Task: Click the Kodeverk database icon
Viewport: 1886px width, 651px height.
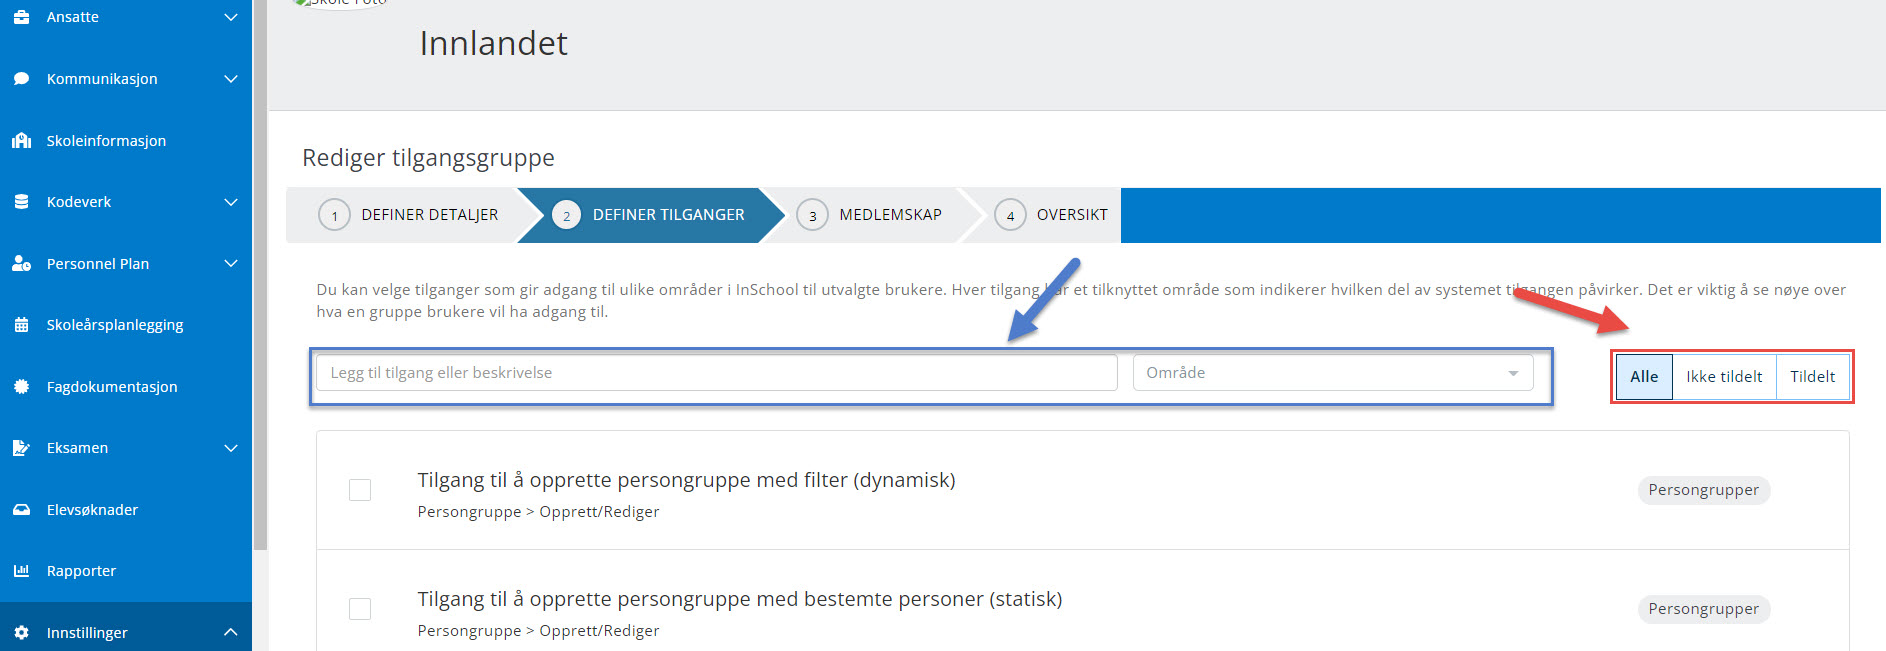Action: (21, 202)
